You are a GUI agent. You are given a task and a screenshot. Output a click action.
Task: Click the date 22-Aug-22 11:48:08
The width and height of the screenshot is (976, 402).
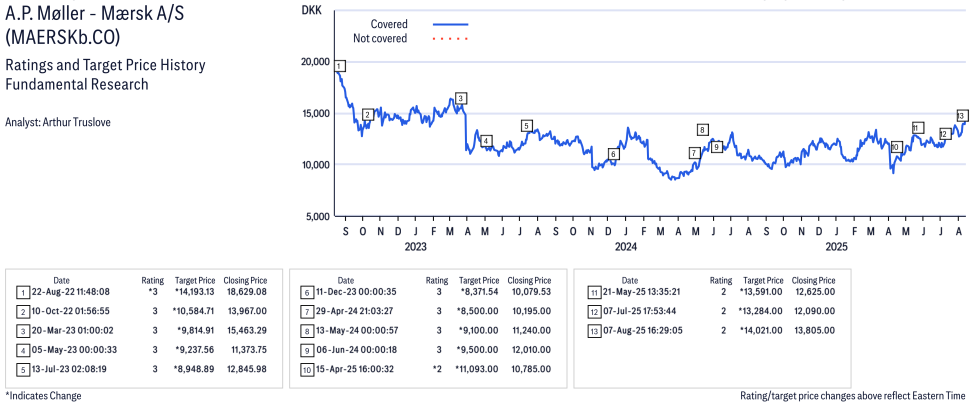pos(70,292)
